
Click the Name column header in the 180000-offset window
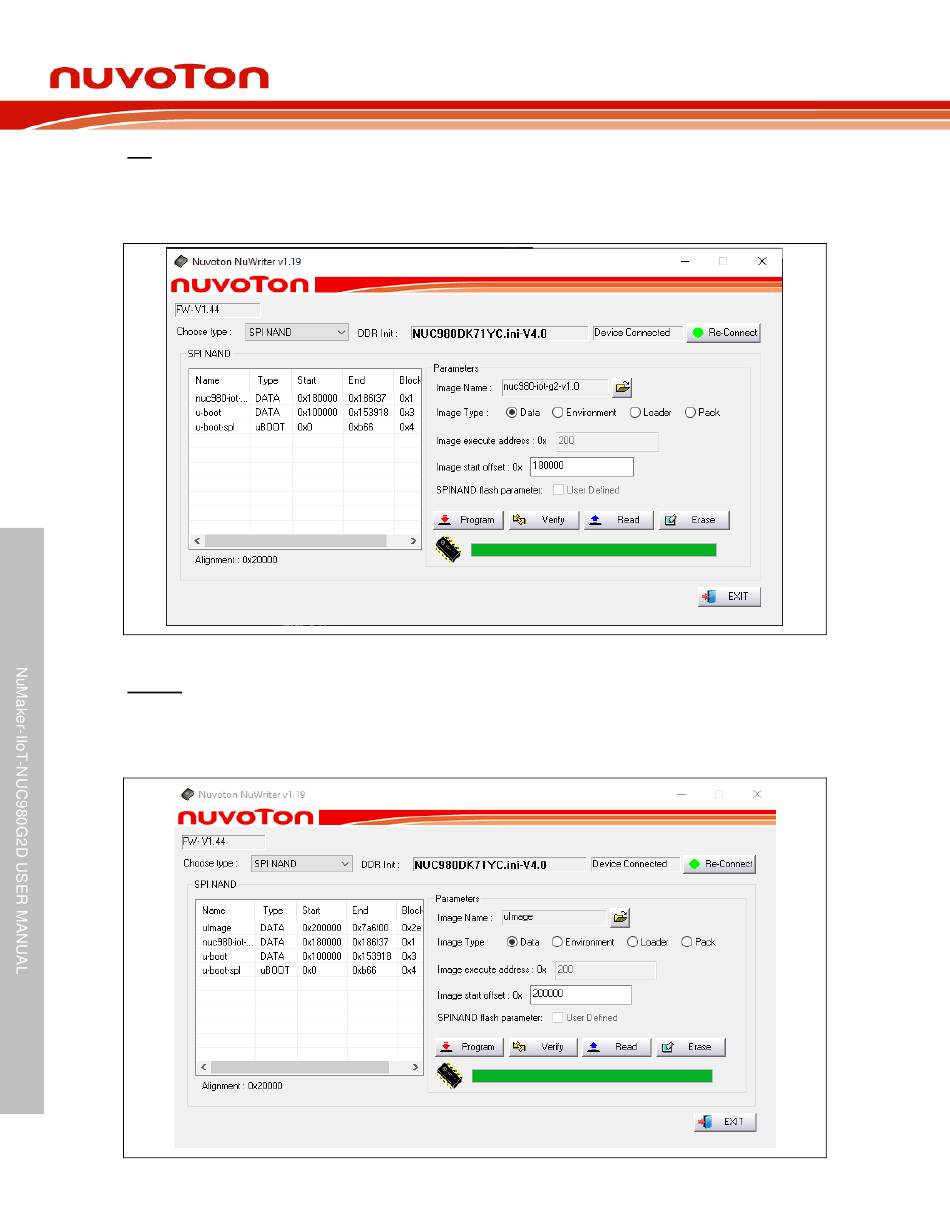click(220, 380)
